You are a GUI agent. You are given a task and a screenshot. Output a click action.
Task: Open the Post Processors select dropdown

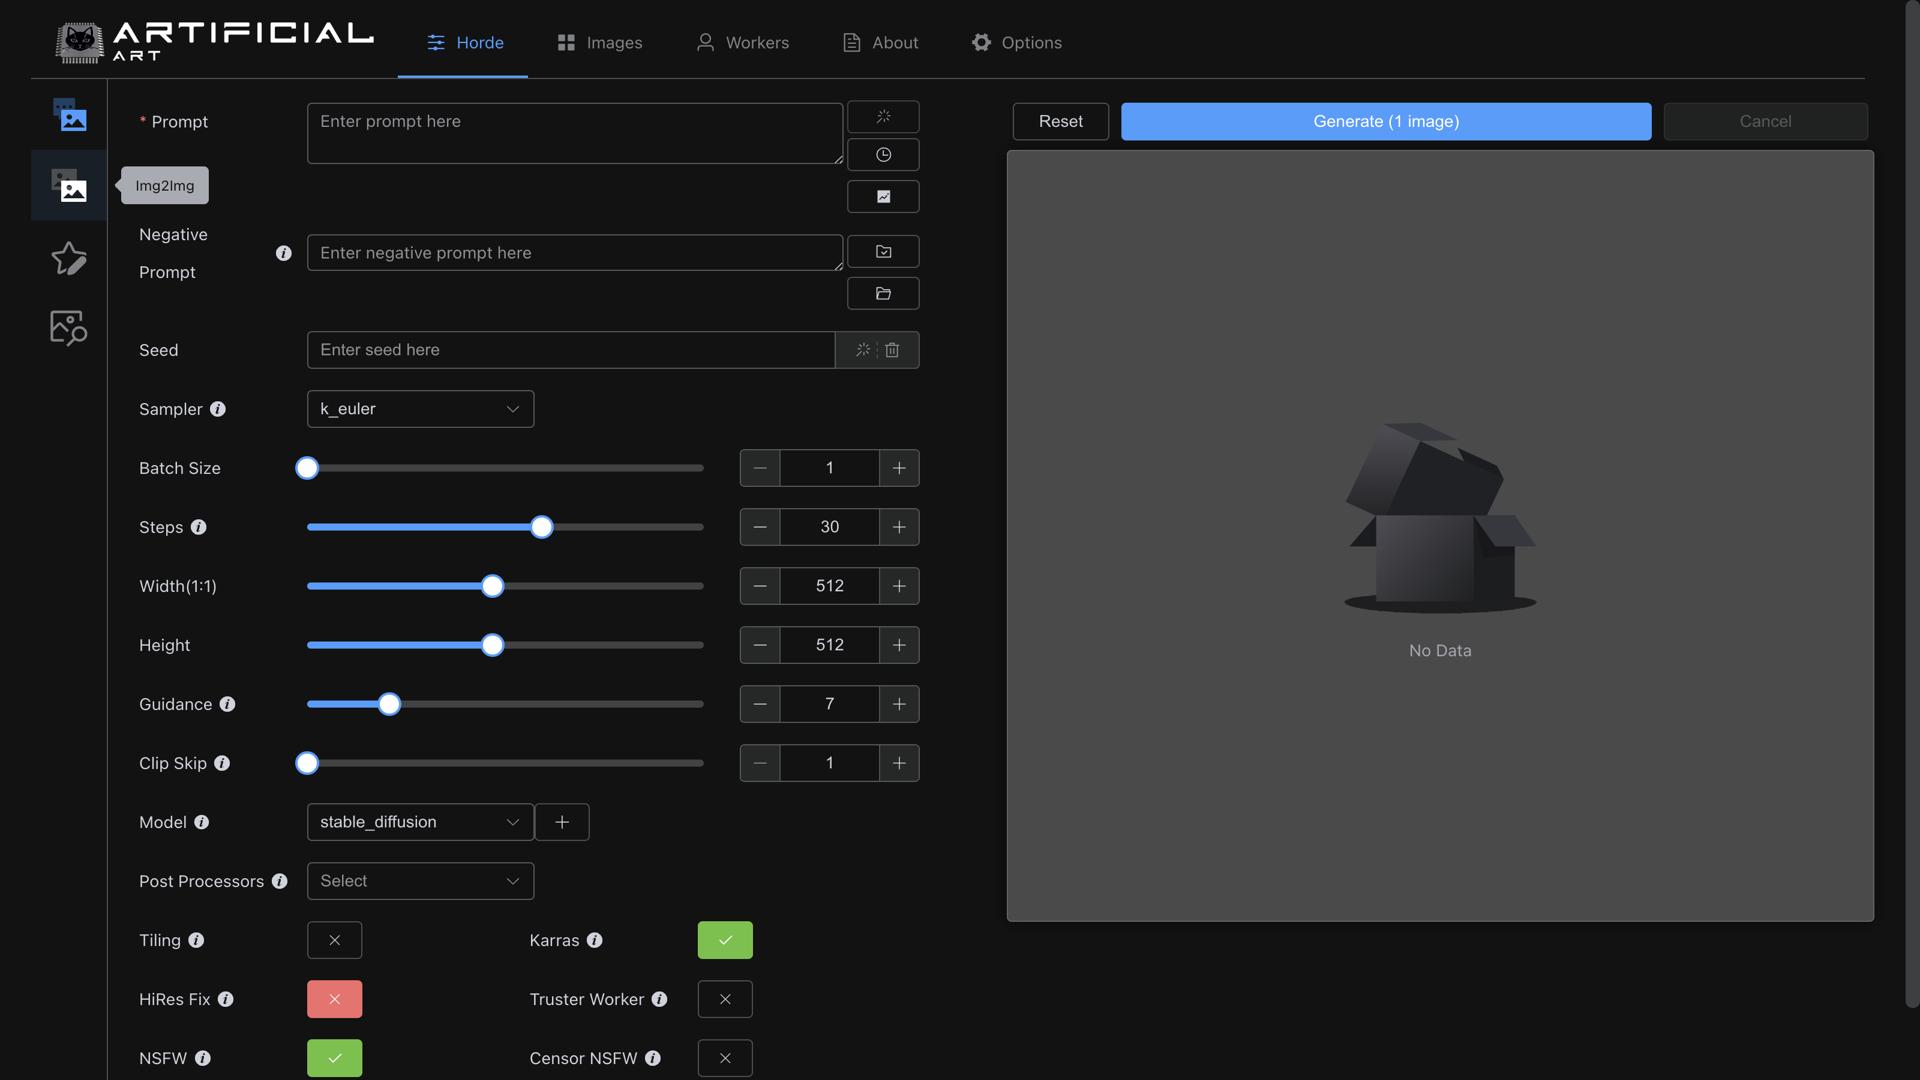420,881
